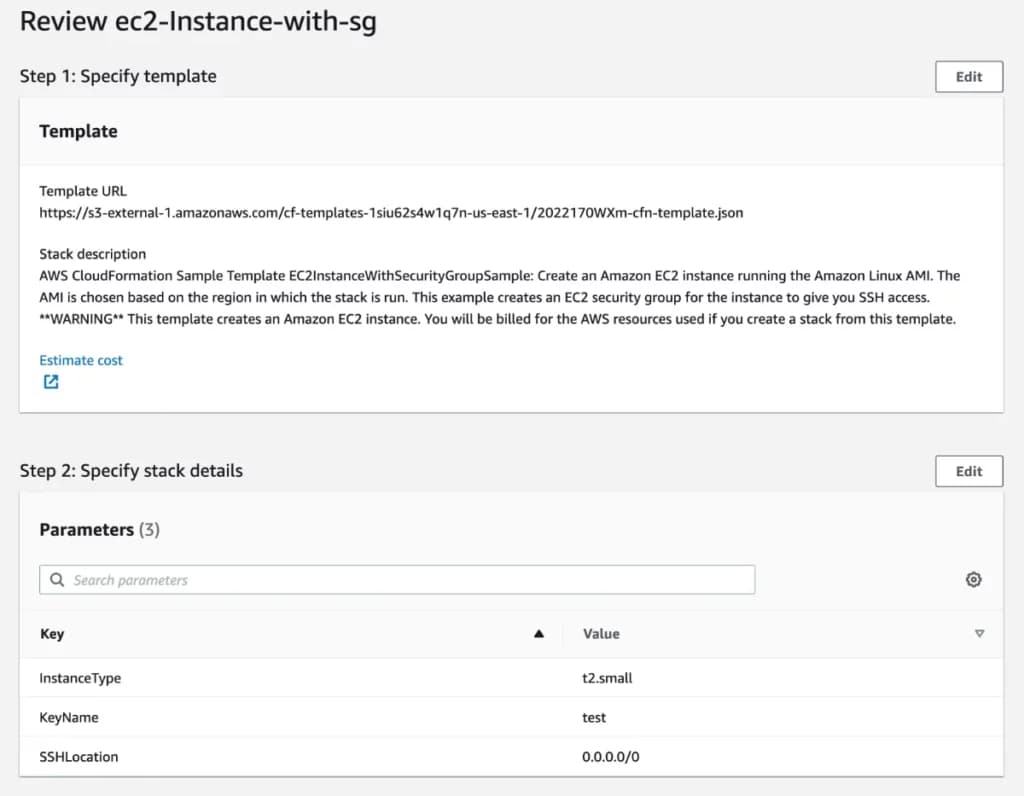This screenshot has height=796, width=1024.
Task: Select the InstanceType parameter row
Action: tap(80, 678)
